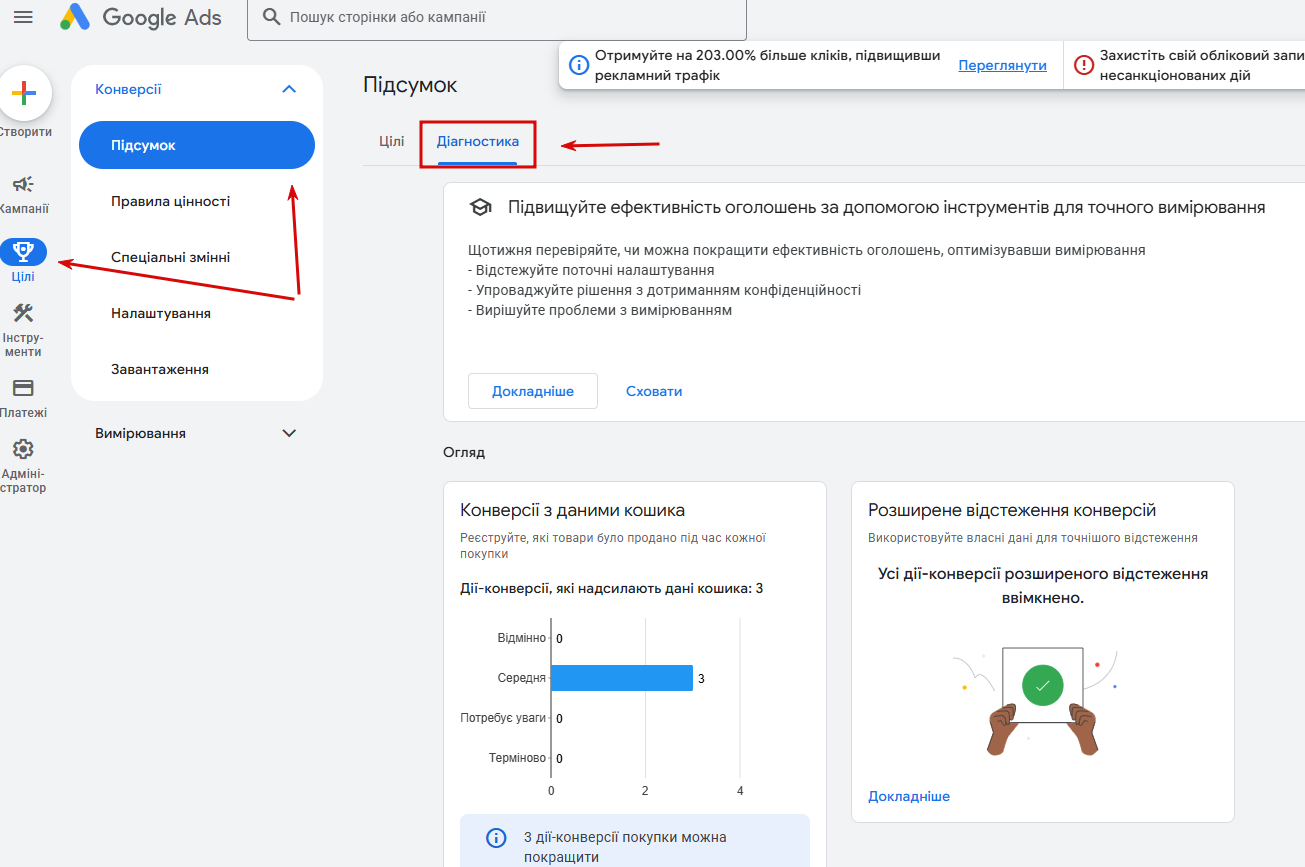The image size is (1305, 867).
Task: Click the Докладніше button in tips card
Action: tap(533, 391)
